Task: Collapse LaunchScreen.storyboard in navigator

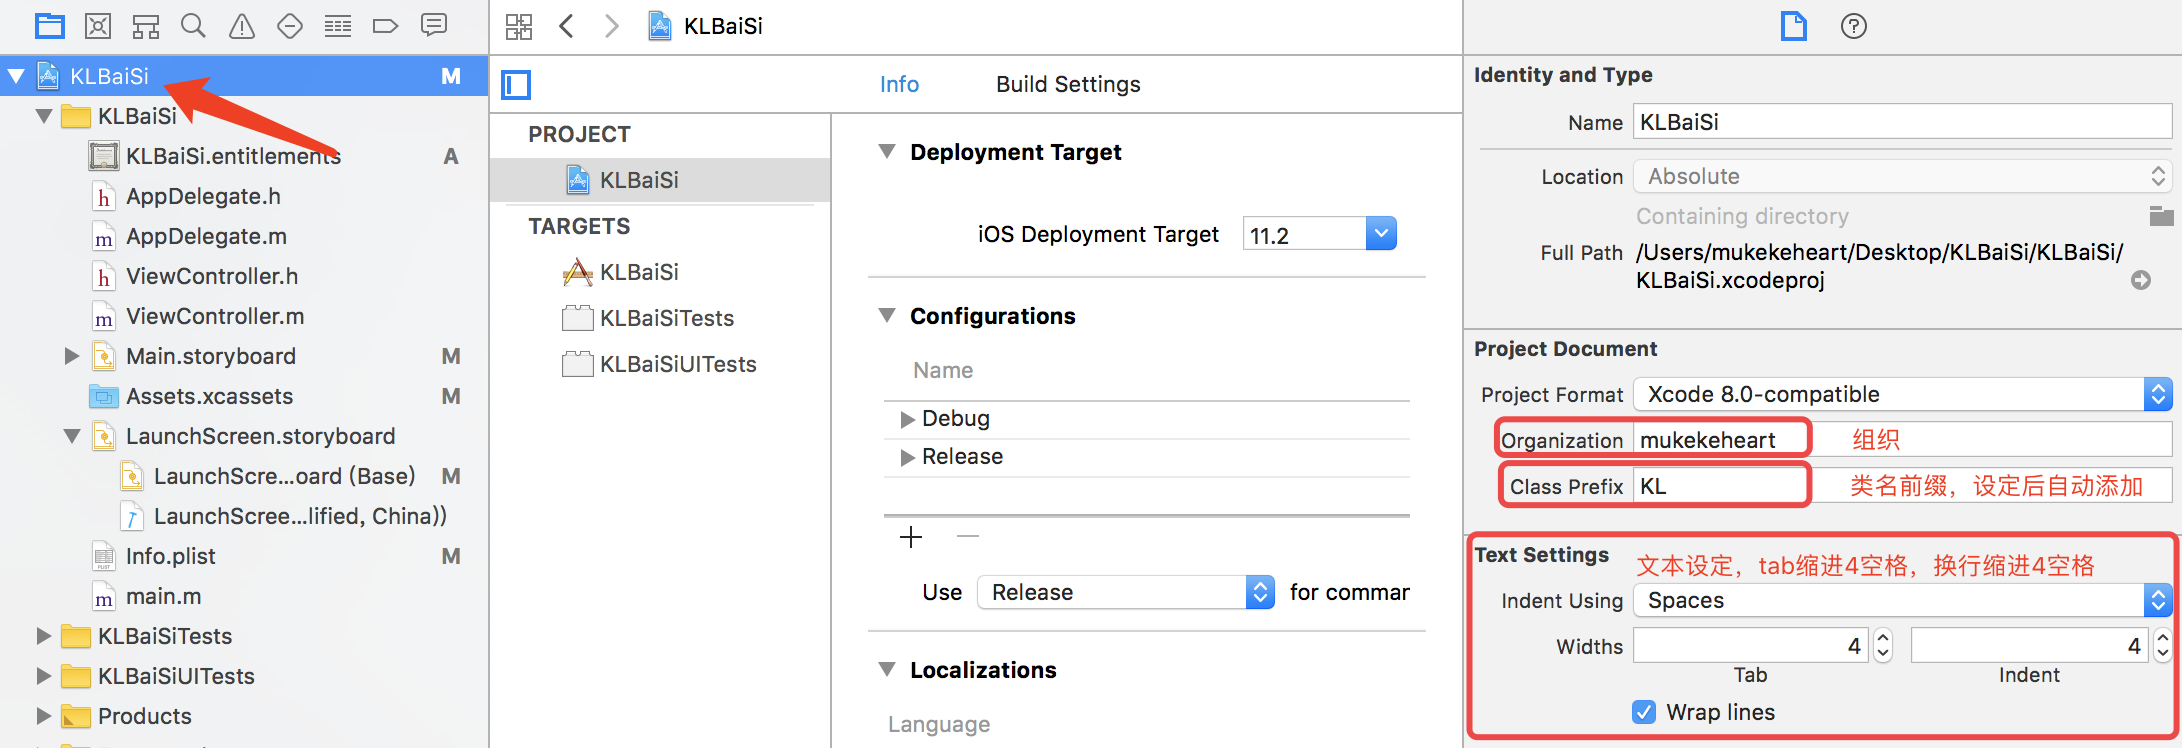Action: click(72, 436)
